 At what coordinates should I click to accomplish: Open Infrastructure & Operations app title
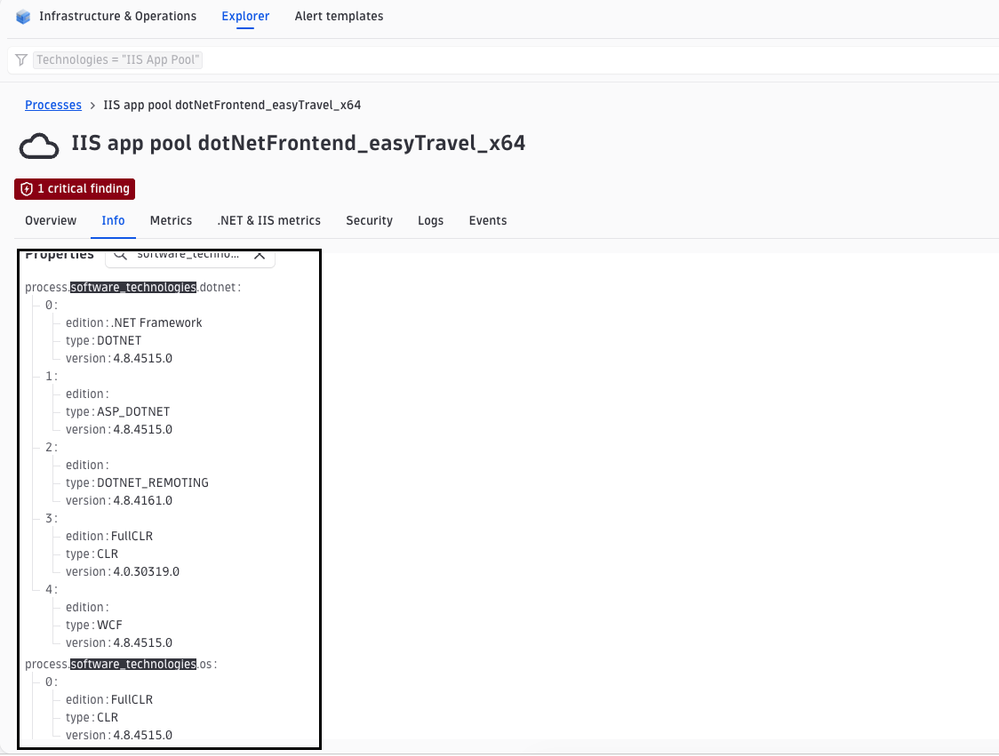(x=118, y=17)
